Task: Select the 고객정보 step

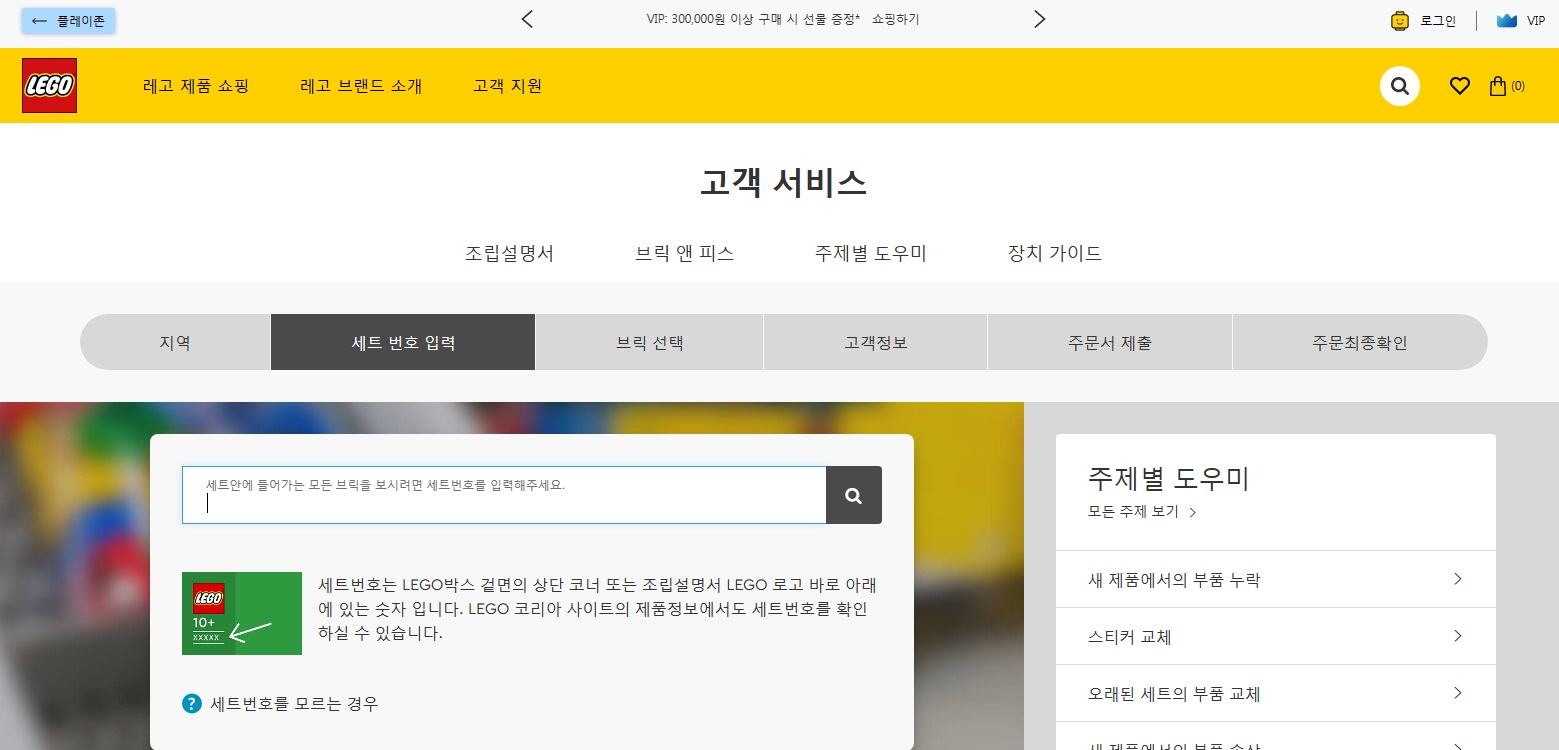Action: tap(876, 342)
